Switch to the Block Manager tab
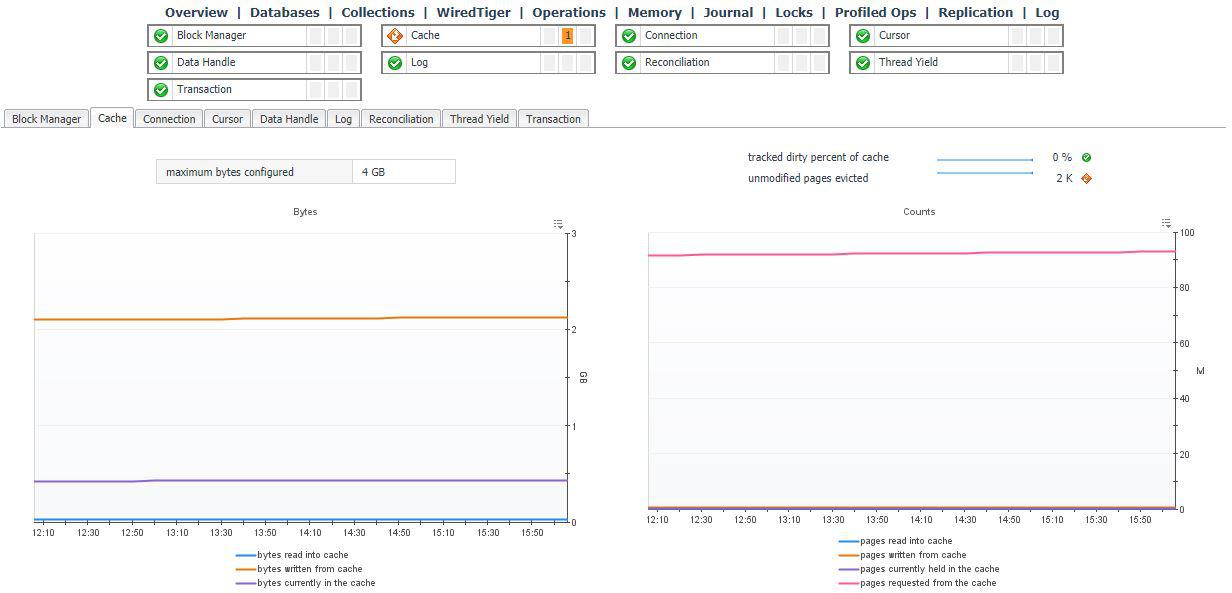The height and width of the screenshot is (593, 1232). click(46, 119)
